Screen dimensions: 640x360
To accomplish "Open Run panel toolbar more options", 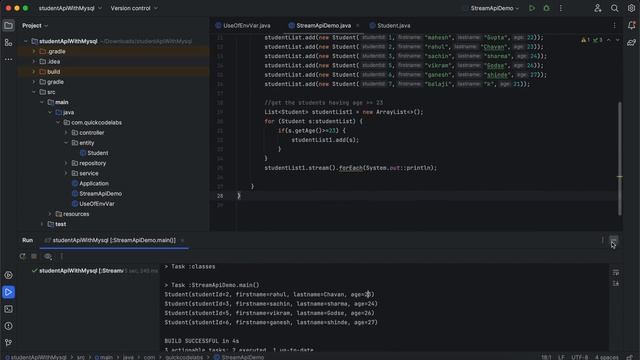I will [62, 256].
